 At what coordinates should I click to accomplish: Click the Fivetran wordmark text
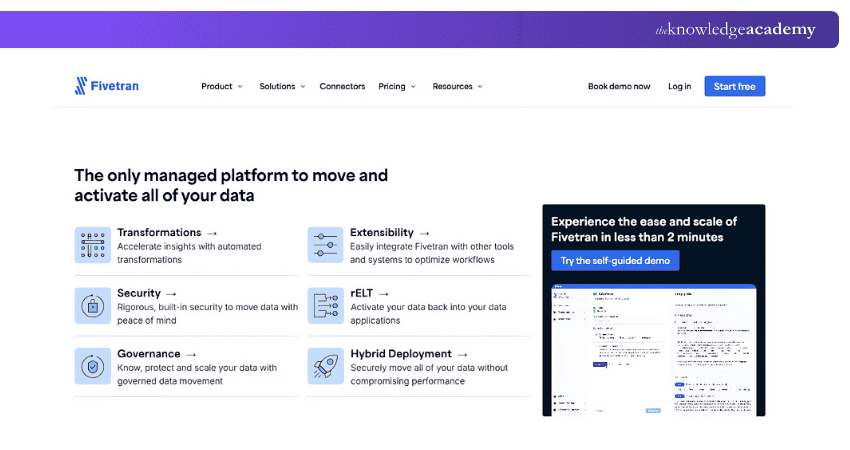pyautogui.click(x=114, y=86)
